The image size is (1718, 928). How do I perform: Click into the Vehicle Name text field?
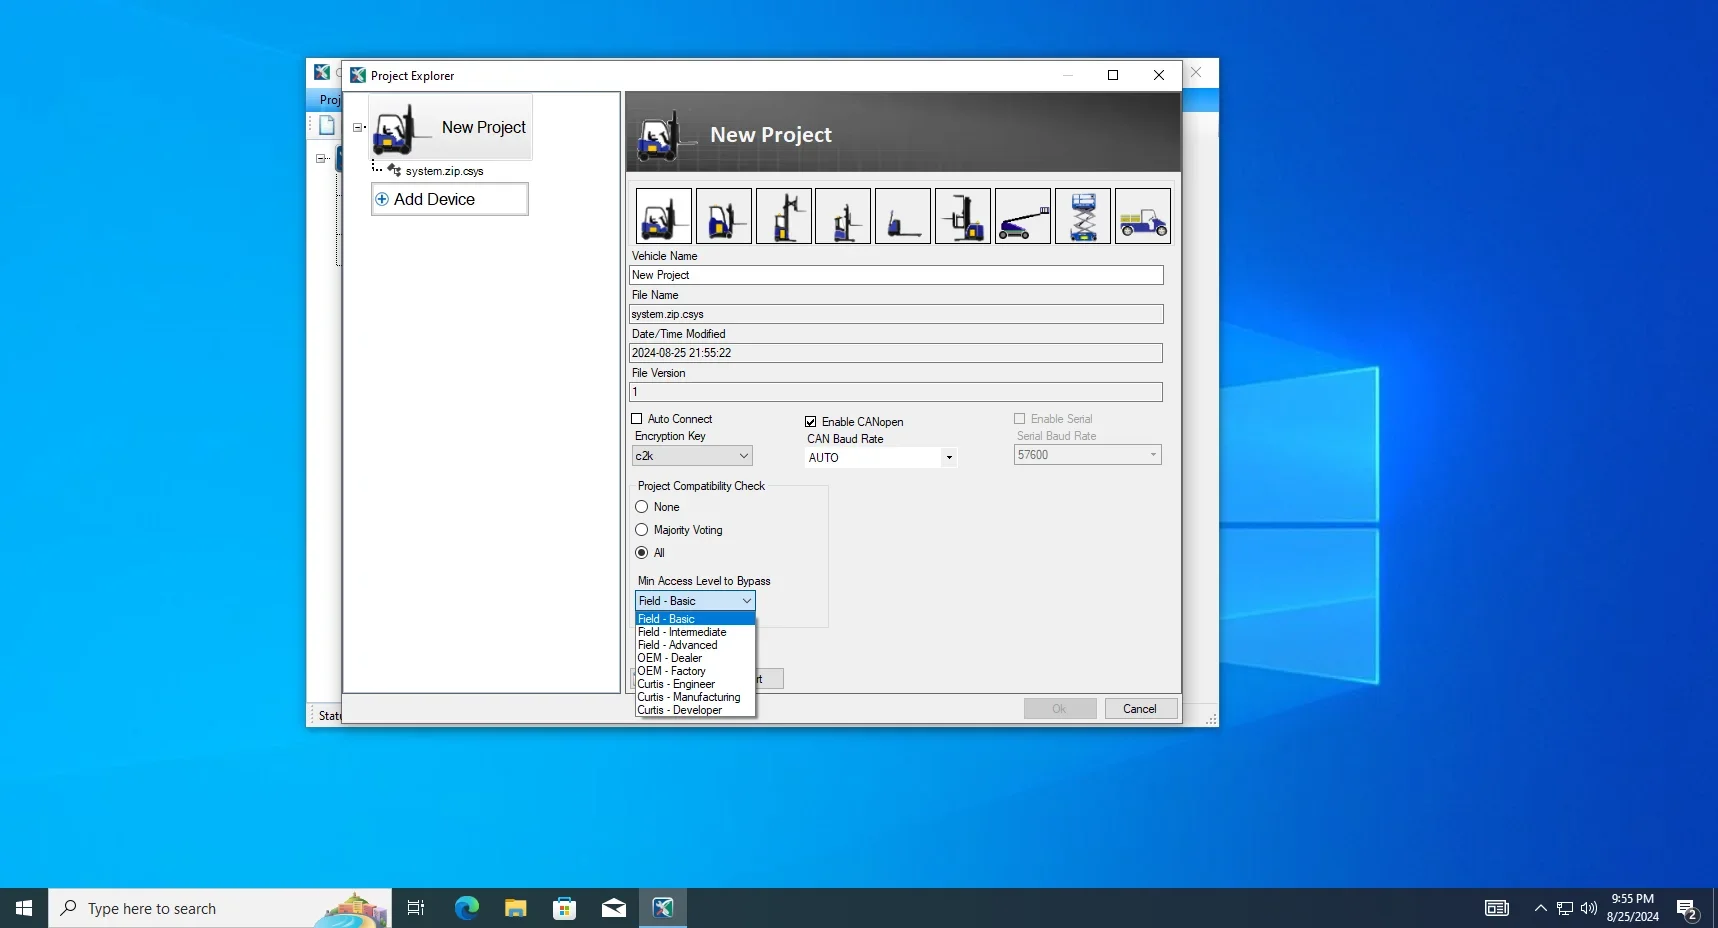pos(895,275)
